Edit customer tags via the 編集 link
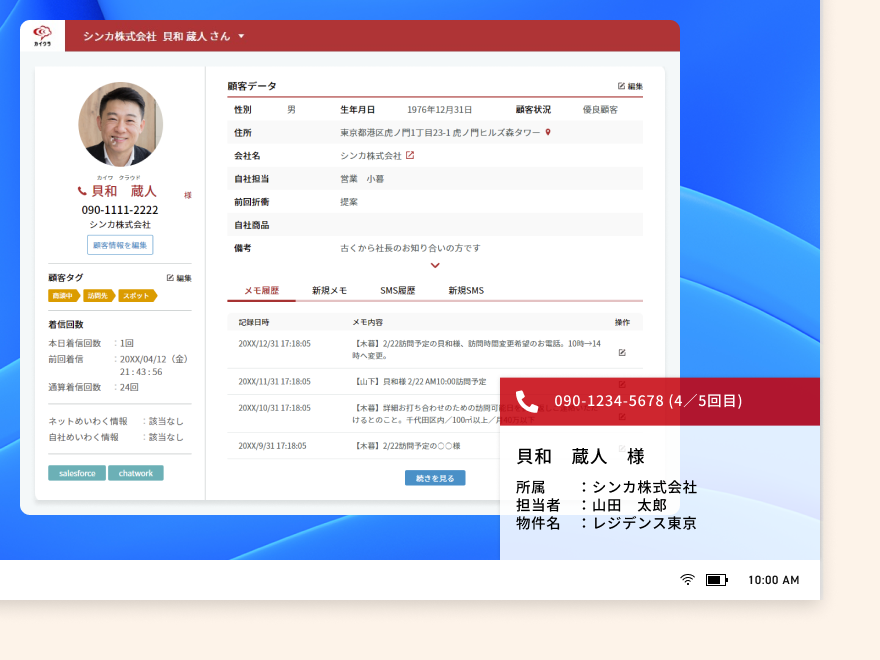Screen dimensions: 880x660 tap(179, 278)
